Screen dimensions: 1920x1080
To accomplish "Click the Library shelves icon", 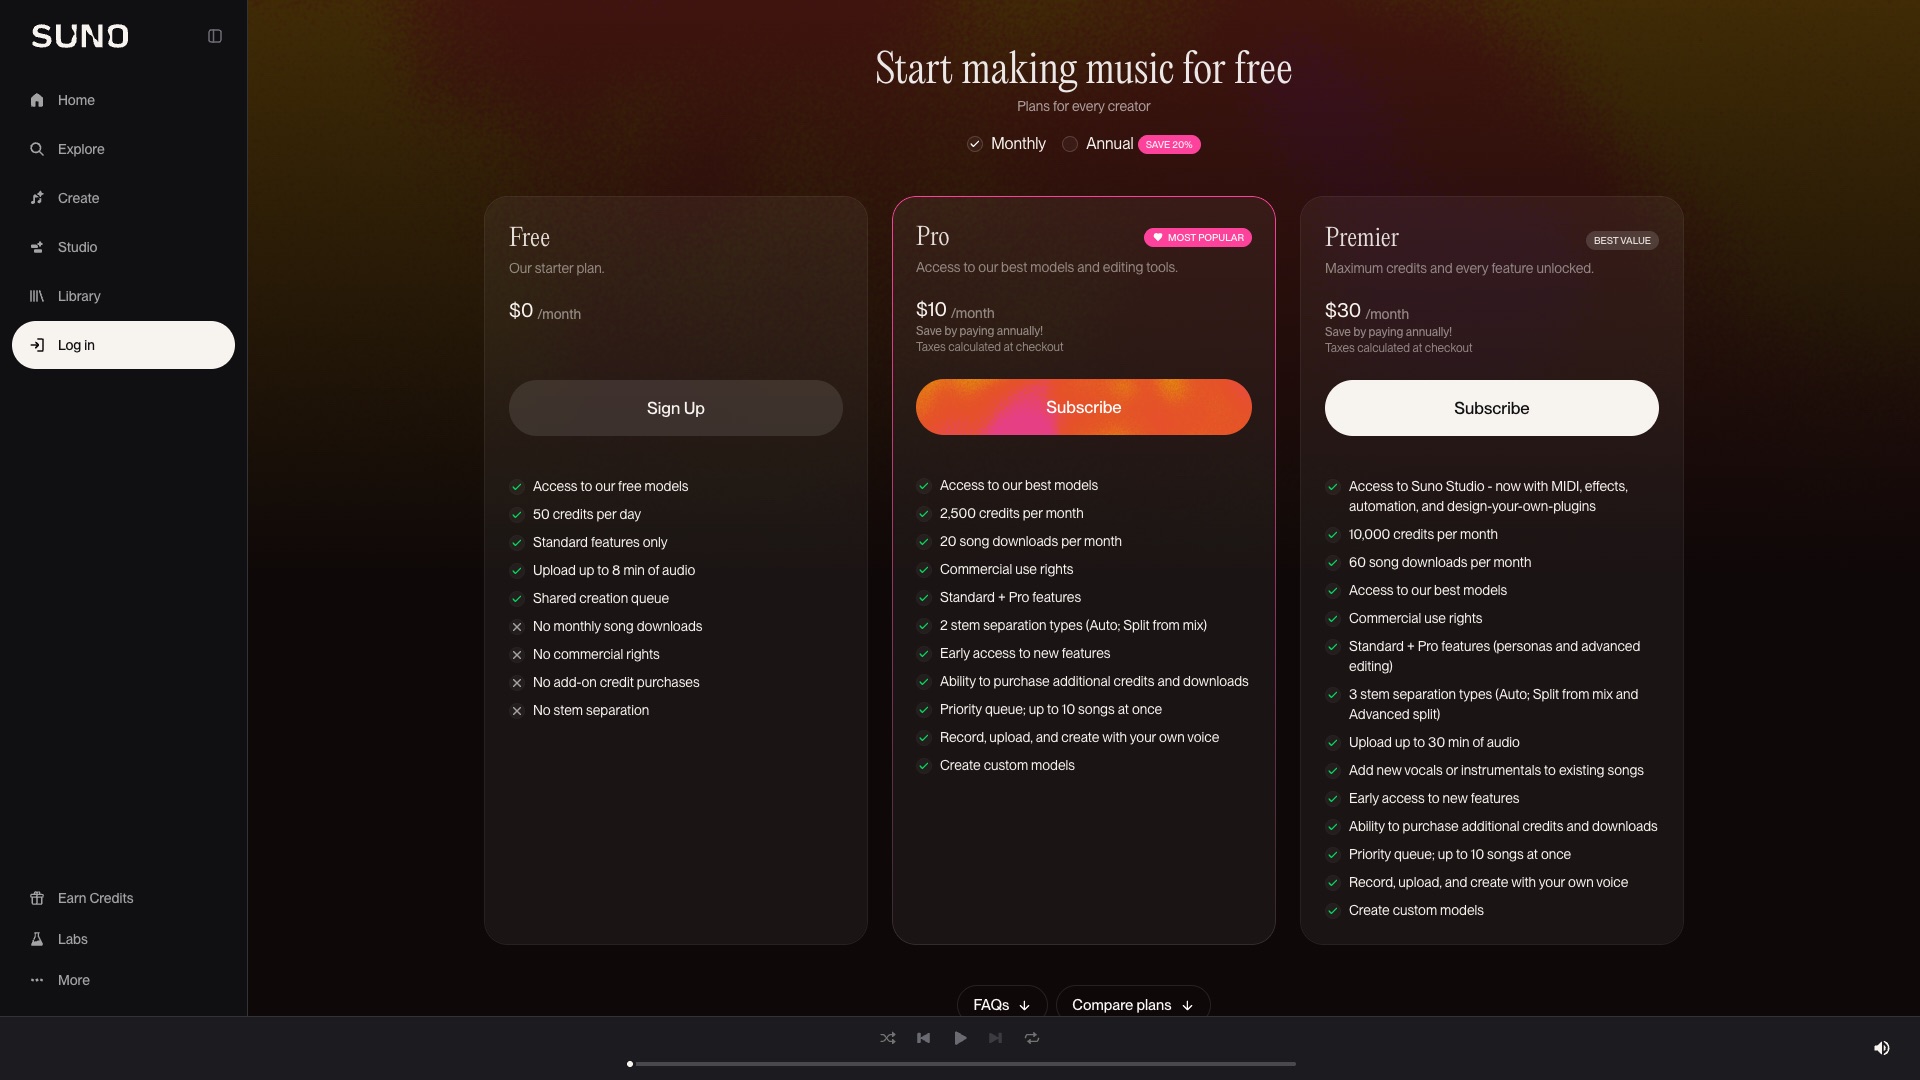I will click(37, 296).
